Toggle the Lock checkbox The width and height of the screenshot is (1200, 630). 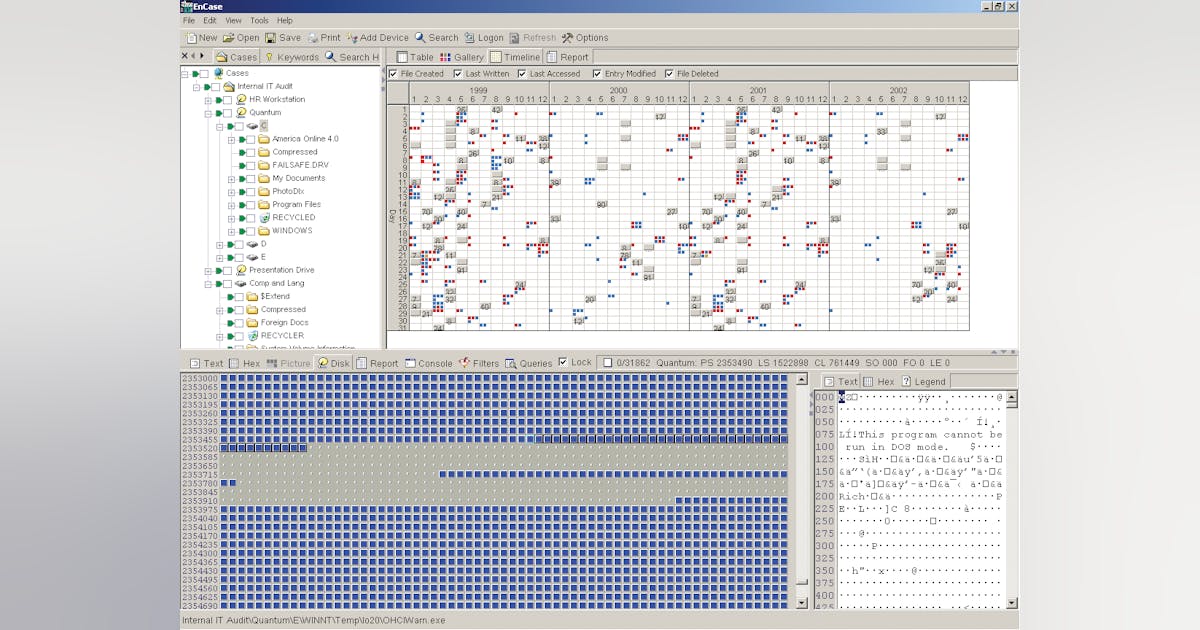[x=562, y=362]
